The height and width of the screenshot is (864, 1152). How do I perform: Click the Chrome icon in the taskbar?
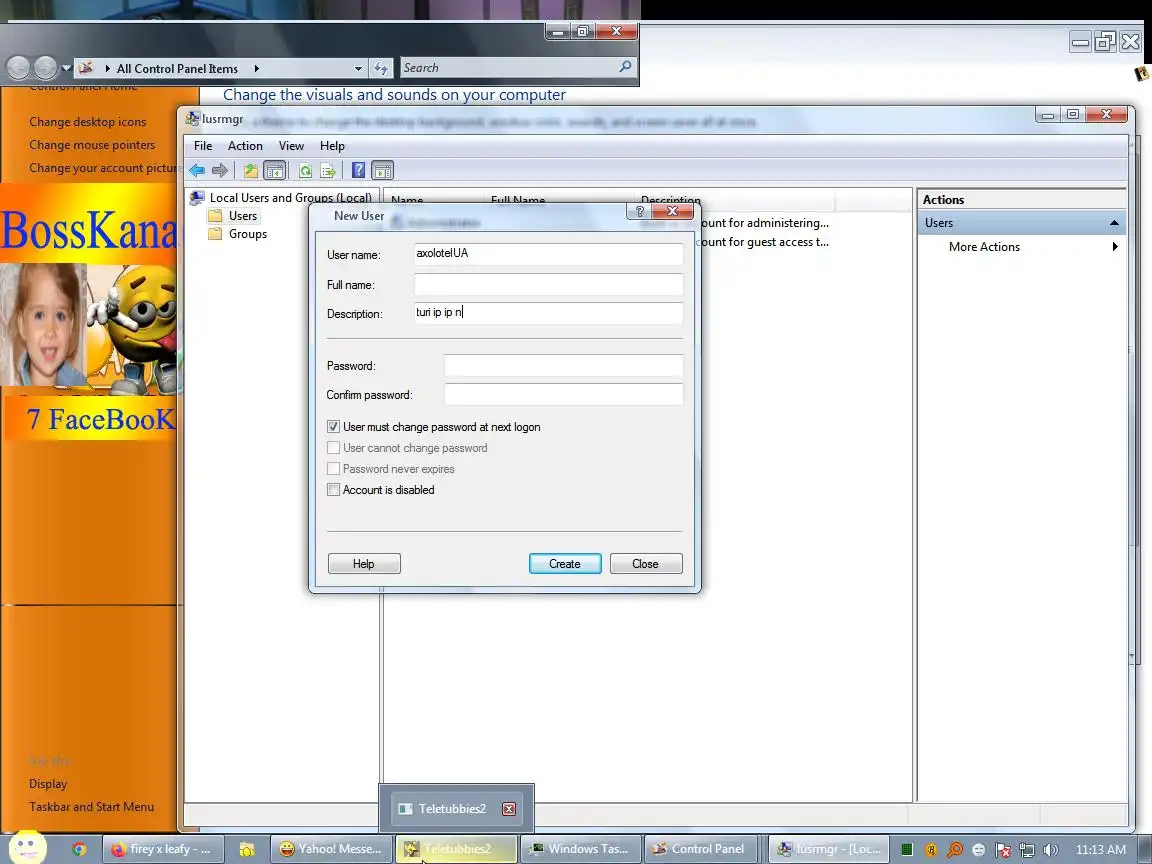(79, 849)
